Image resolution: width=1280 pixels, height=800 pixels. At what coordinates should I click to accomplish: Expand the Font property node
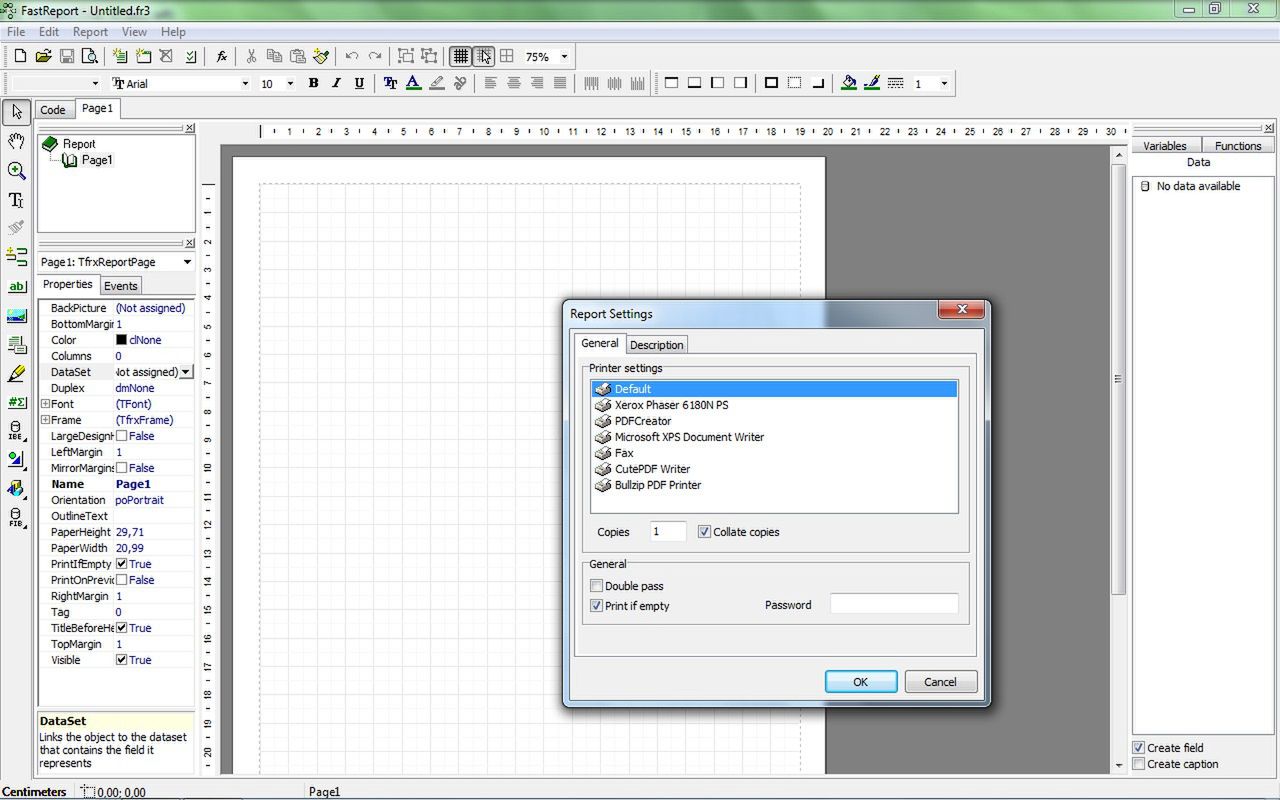point(45,404)
